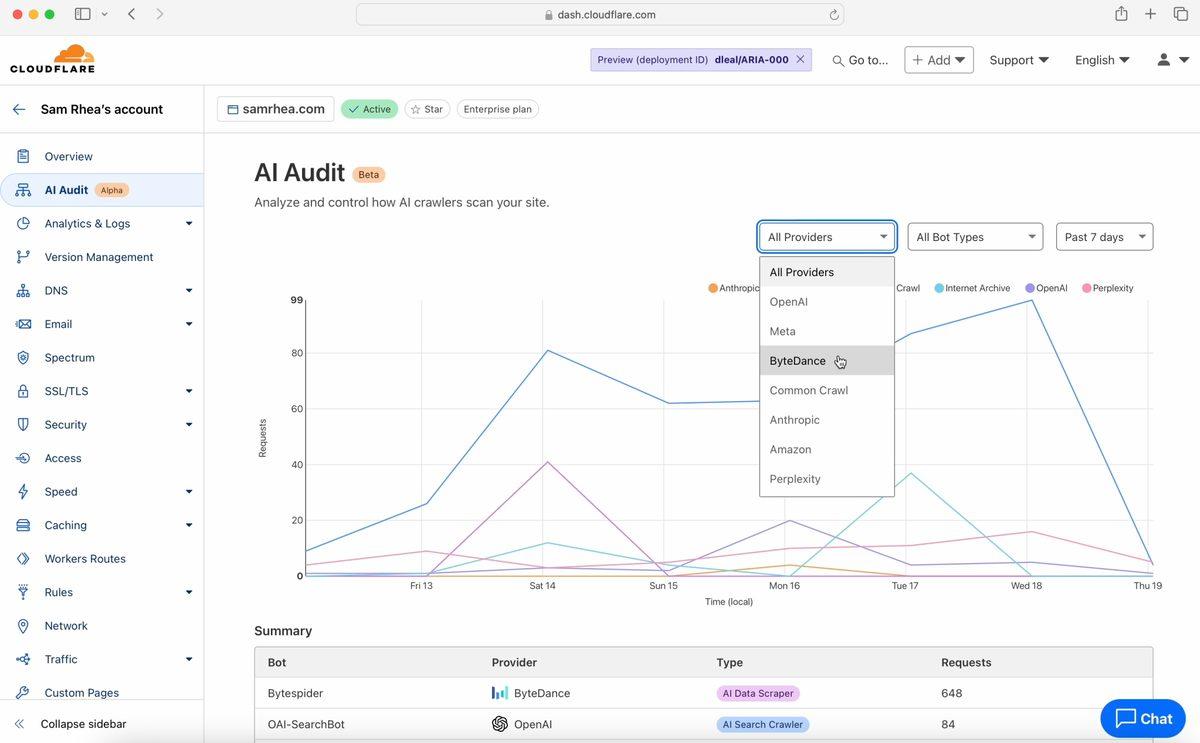
Task: Open the Spectrum section via its icon
Action: tap(23, 357)
